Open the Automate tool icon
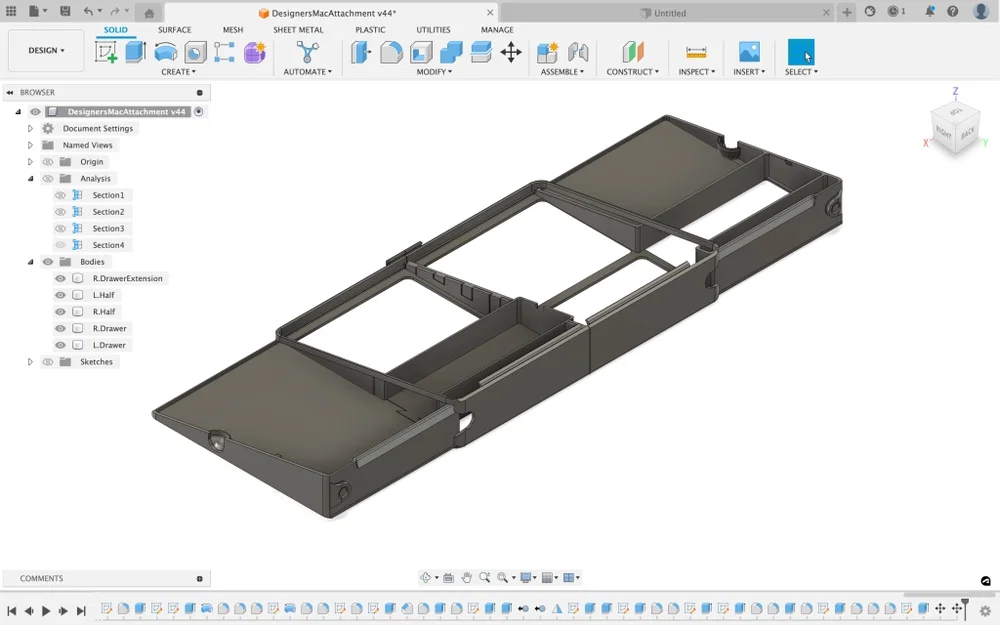This screenshot has height=625, width=1000. (x=307, y=52)
